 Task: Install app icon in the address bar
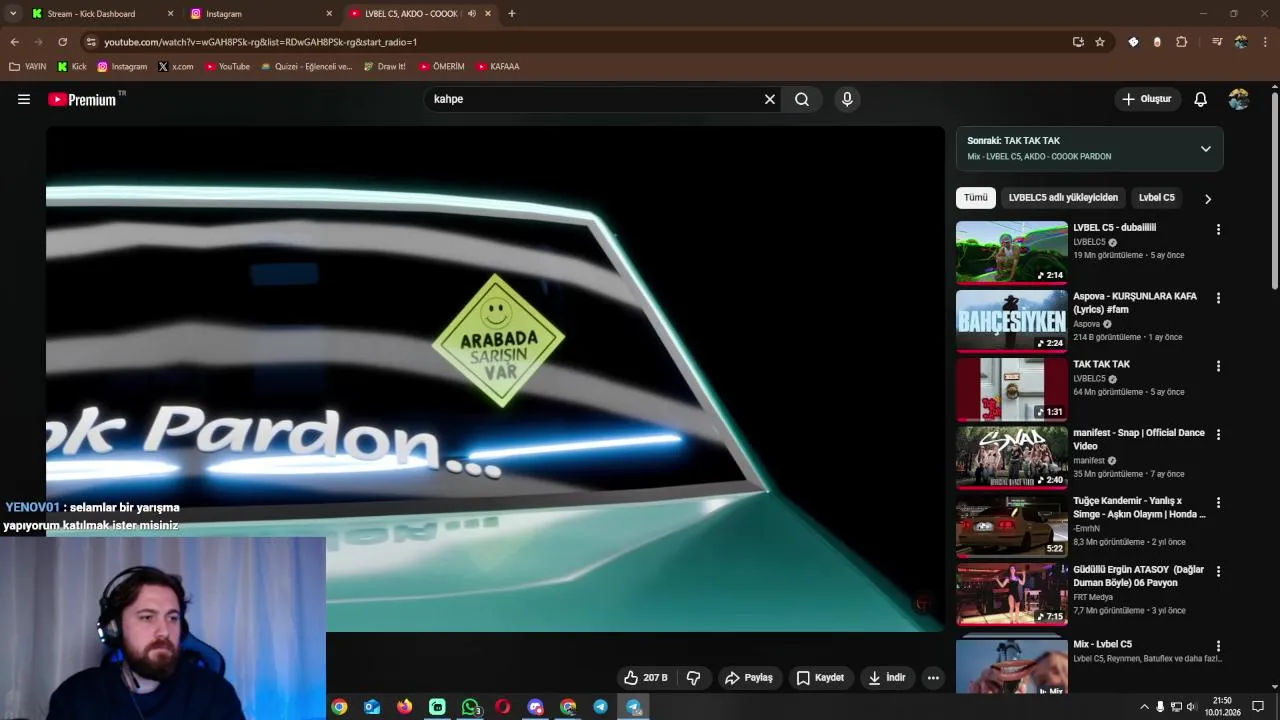click(x=1078, y=42)
